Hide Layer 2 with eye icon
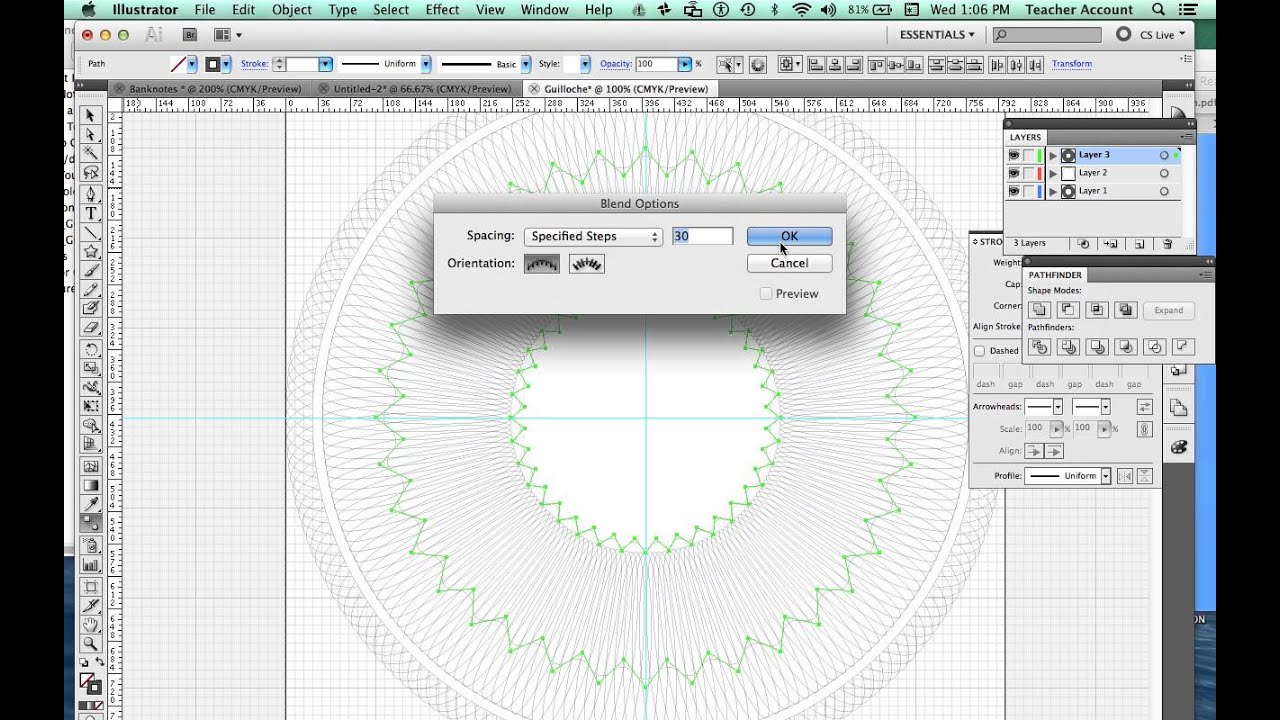Viewport: 1280px width, 720px height. pyautogui.click(x=1014, y=174)
